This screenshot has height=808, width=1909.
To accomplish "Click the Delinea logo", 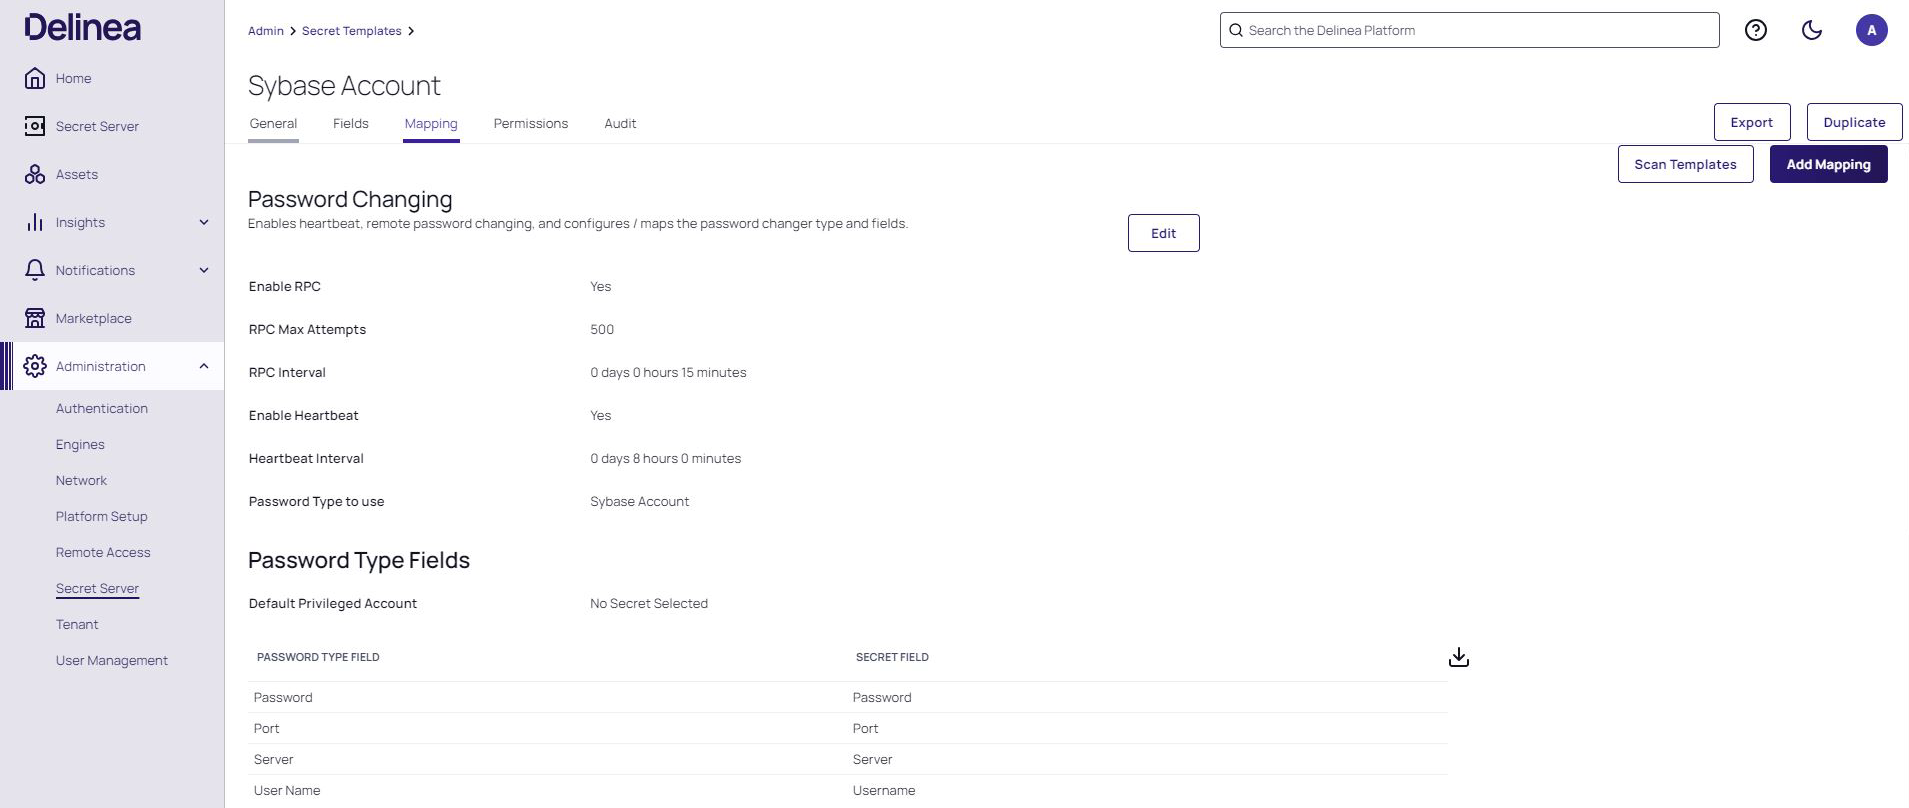I will point(83,28).
